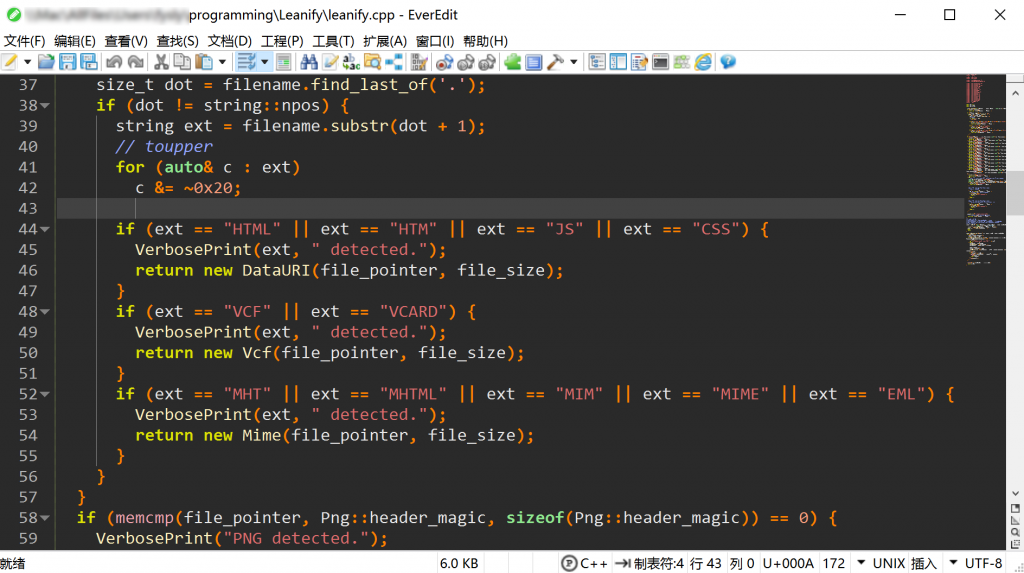Collapse the code fold at line 52
The image size is (1024, 573).
45,394
